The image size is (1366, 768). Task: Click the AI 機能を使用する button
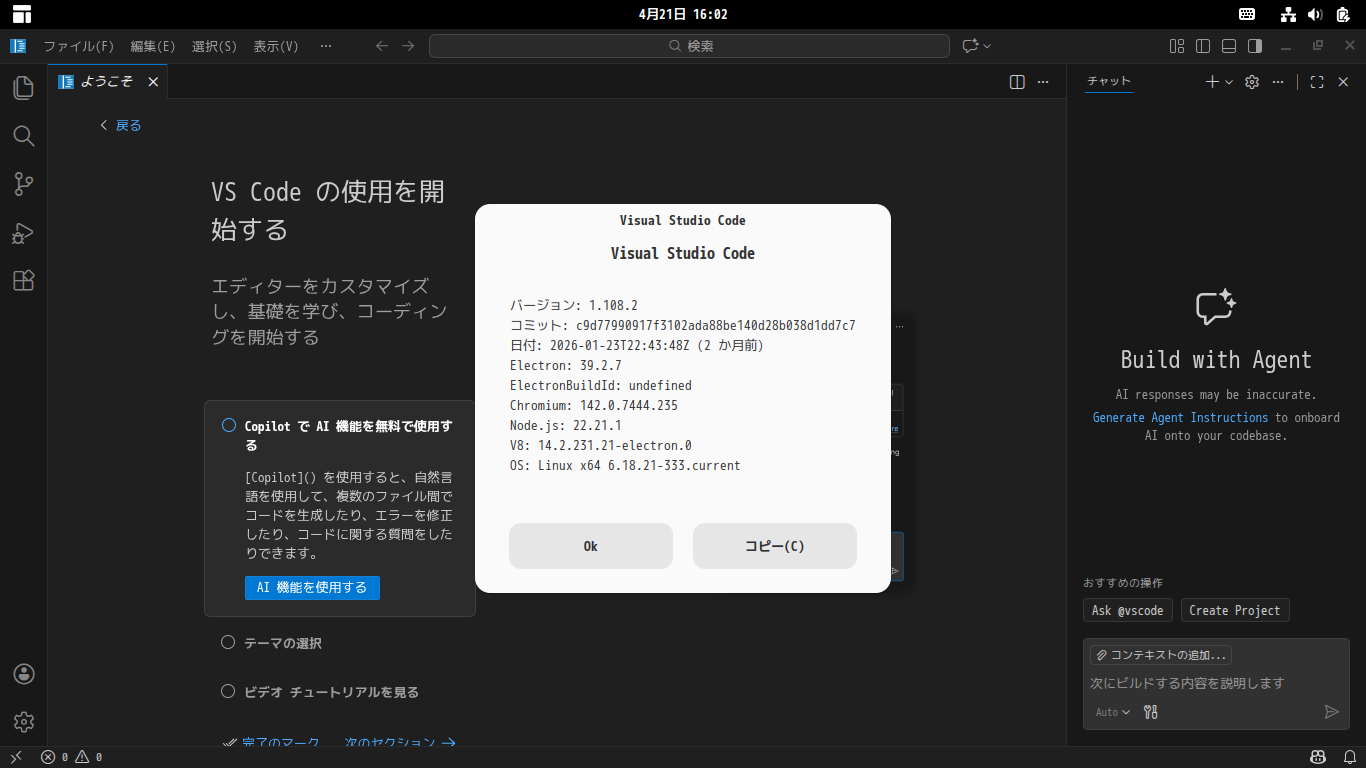tap(312, 588)
